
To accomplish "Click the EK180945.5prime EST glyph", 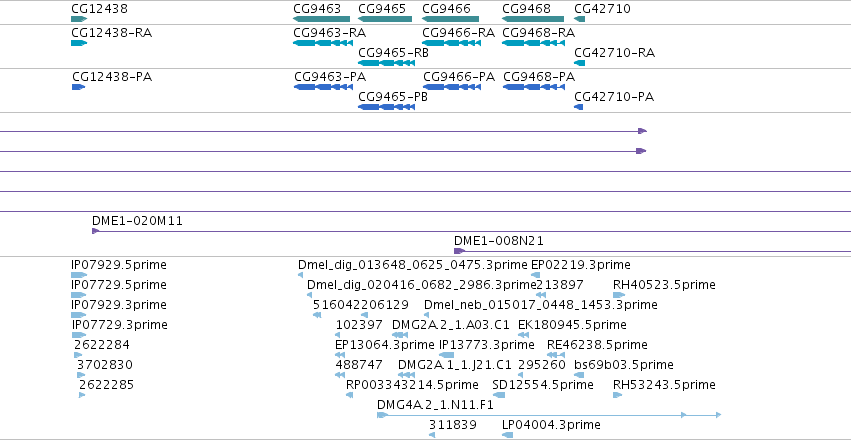I will click(x=523, y=335).
